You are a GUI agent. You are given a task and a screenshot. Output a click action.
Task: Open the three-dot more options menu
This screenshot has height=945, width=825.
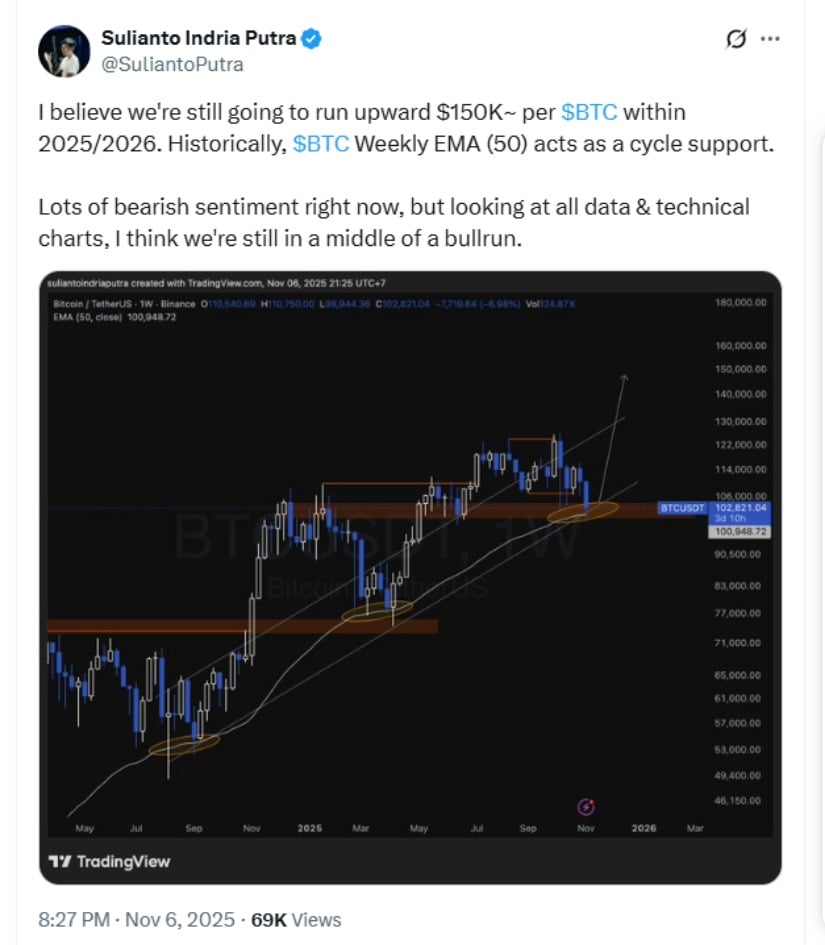click(x=771, y=38)
